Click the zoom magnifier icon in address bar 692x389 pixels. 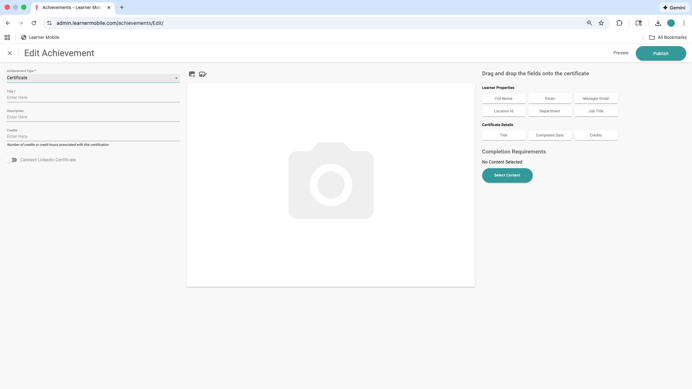pyautogui.click(x=589, y=23)
